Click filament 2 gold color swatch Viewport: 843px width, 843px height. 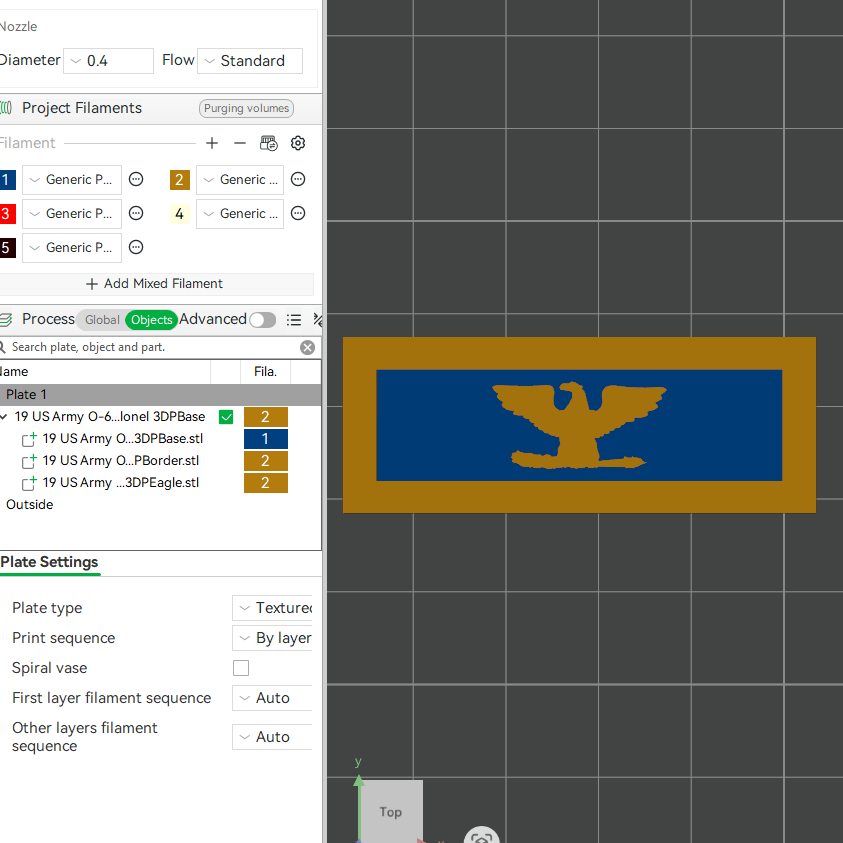pyautogui.click(x=180, y=180)
